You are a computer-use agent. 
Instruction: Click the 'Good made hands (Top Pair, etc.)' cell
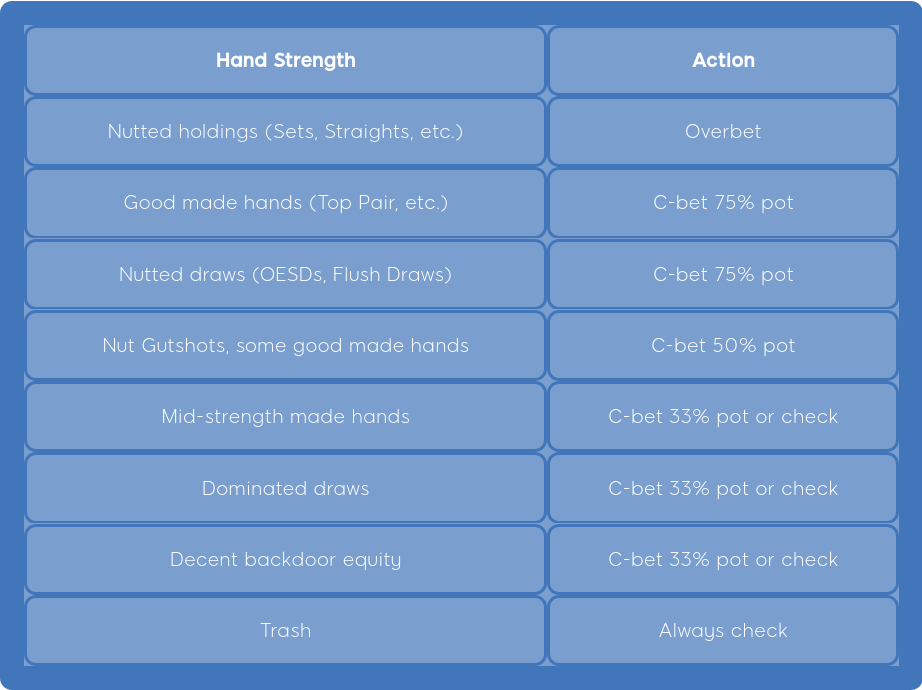(285, 203)
